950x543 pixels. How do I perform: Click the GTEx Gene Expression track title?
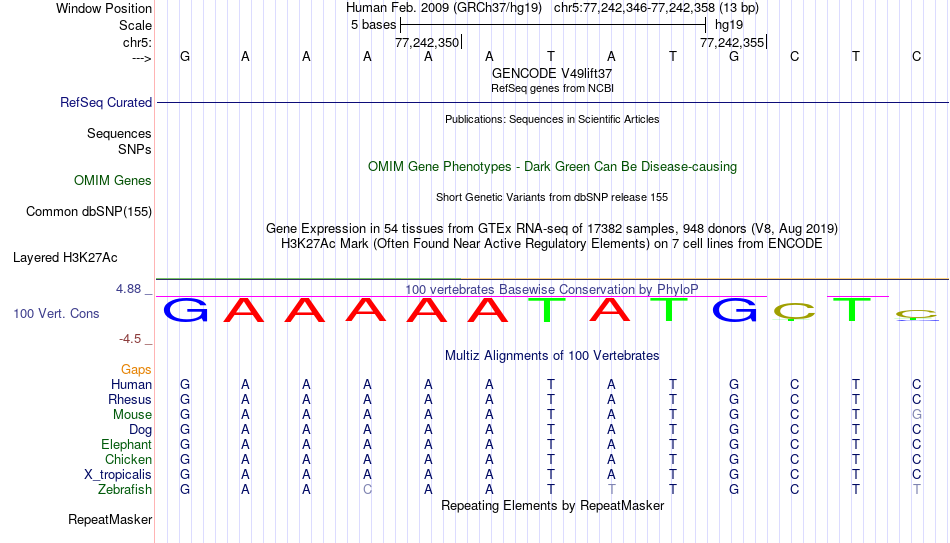pos(552,228)
